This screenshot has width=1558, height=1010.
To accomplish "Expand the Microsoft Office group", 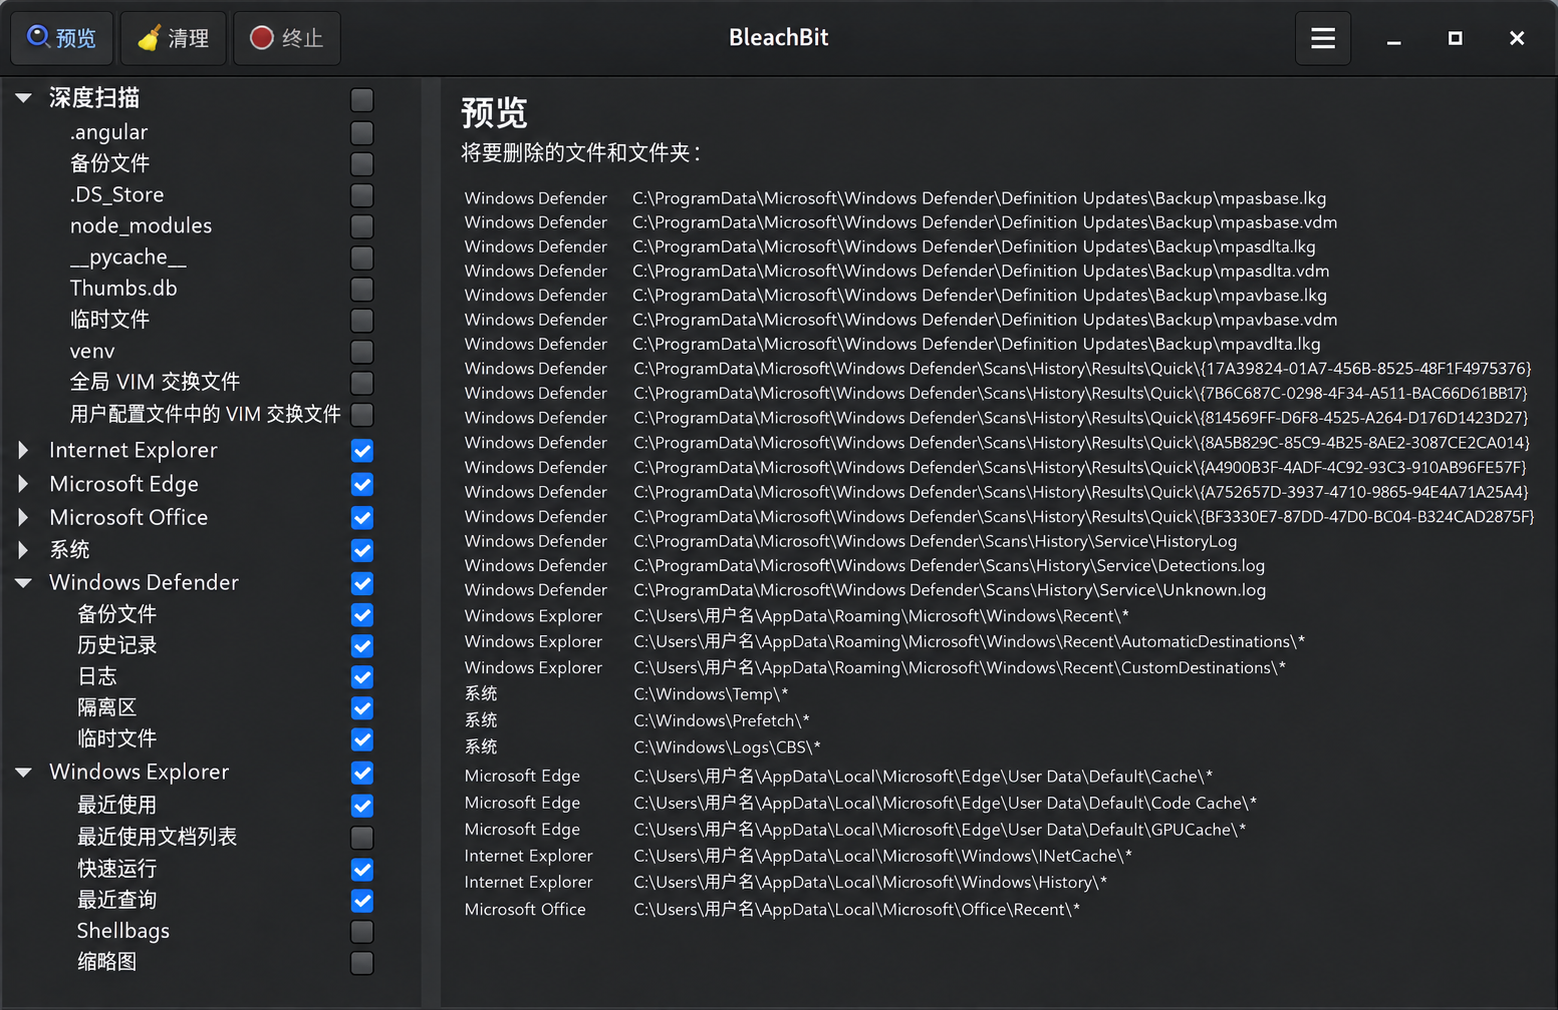I will pyautogui.click(x=24, y=517).
